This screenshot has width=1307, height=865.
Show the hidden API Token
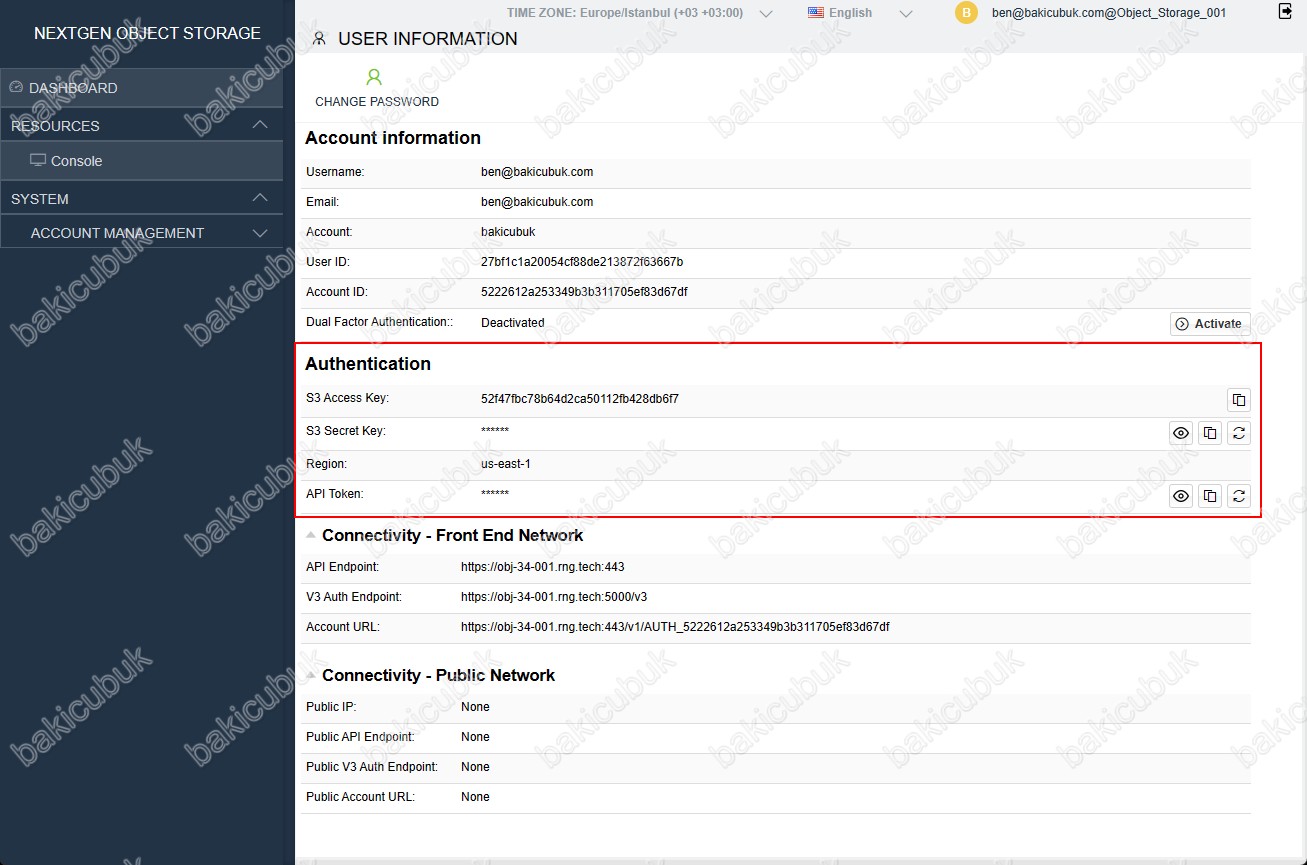(1181, 495)
